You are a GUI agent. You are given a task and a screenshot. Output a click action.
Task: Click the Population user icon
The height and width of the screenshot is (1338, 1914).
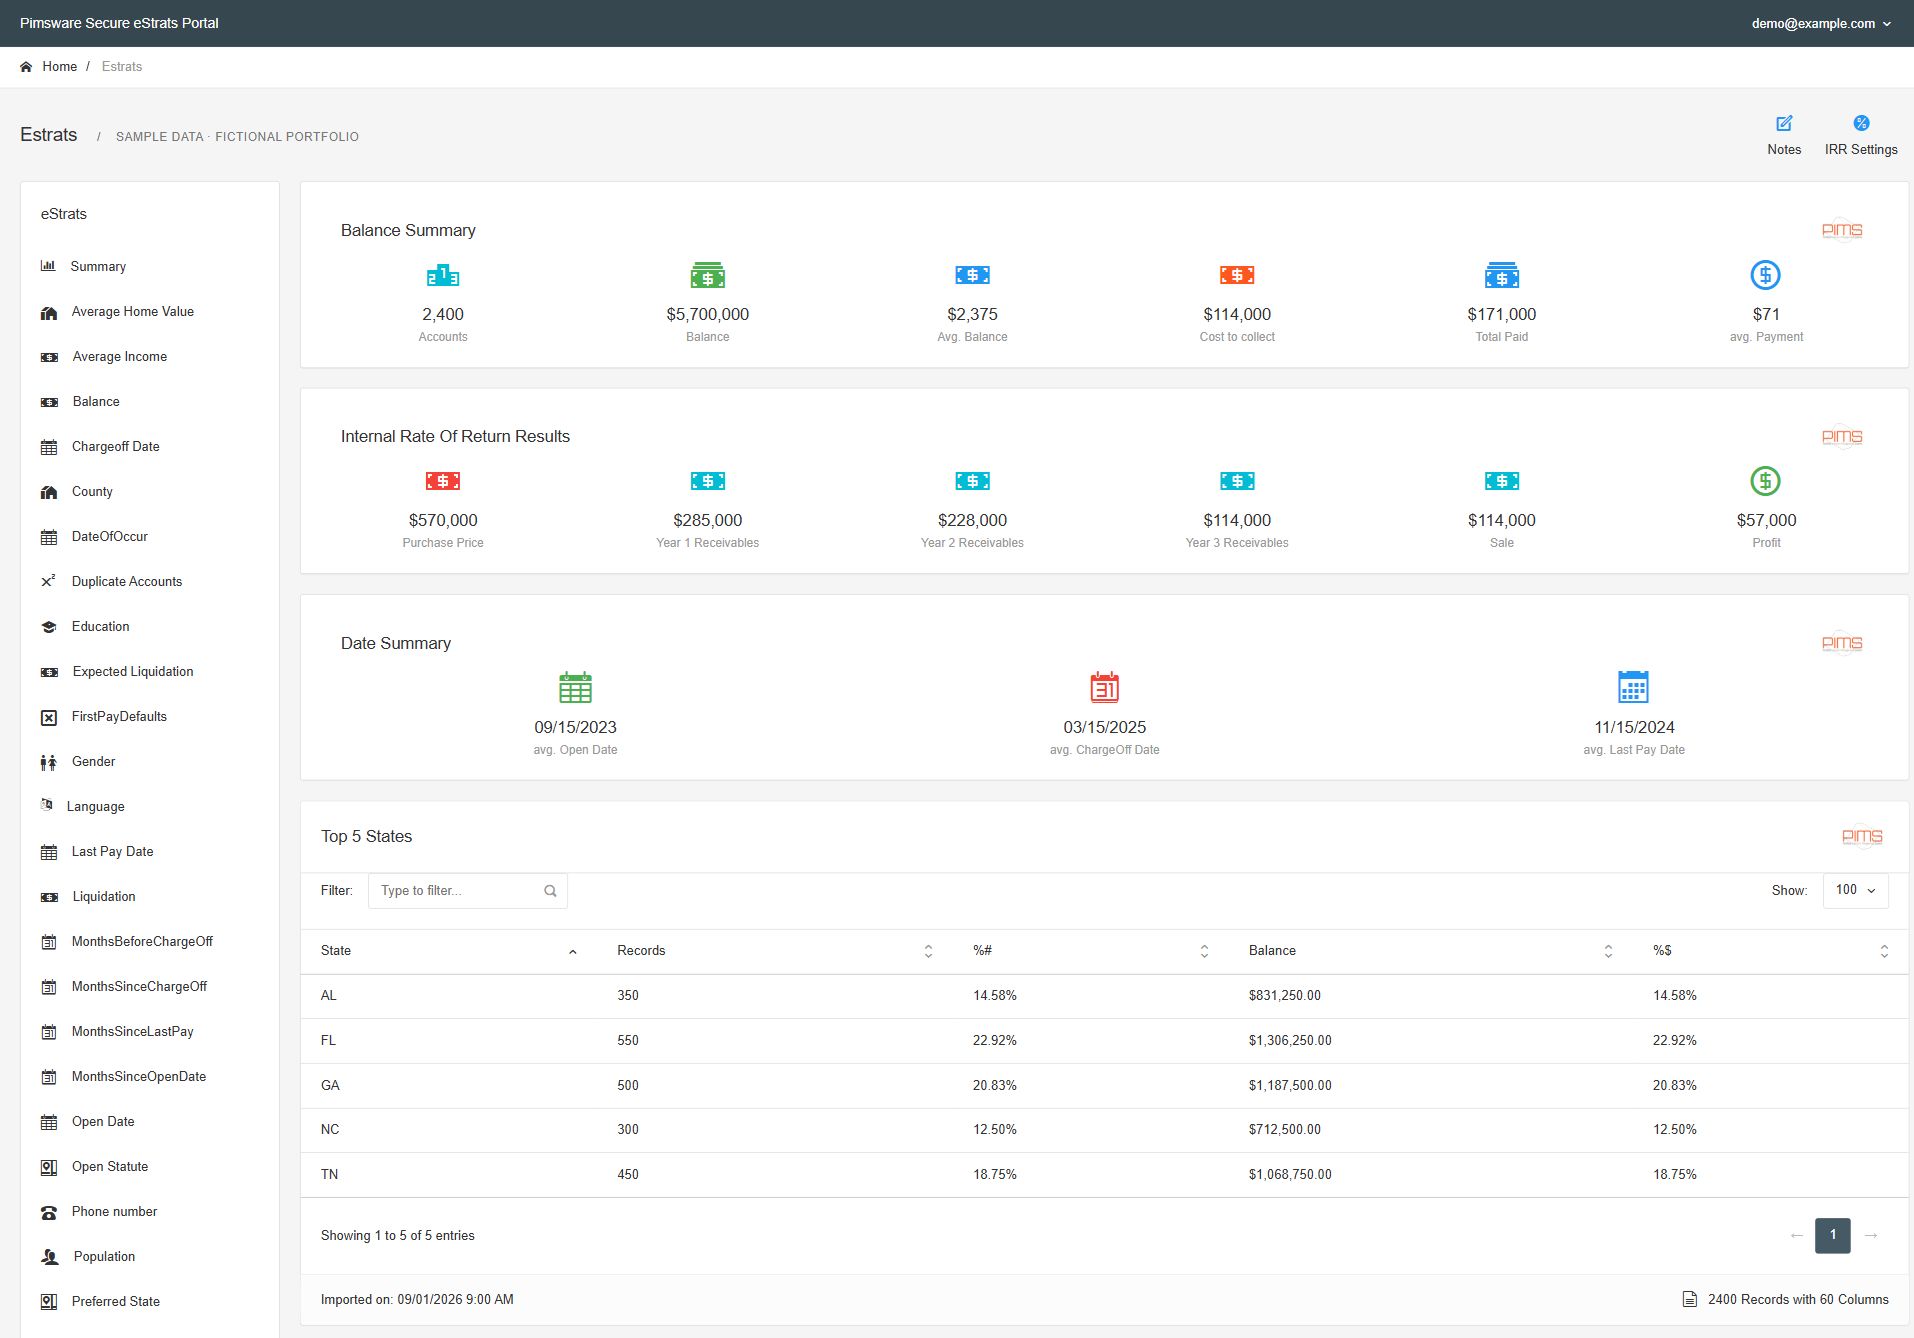tap(49, 1257)
